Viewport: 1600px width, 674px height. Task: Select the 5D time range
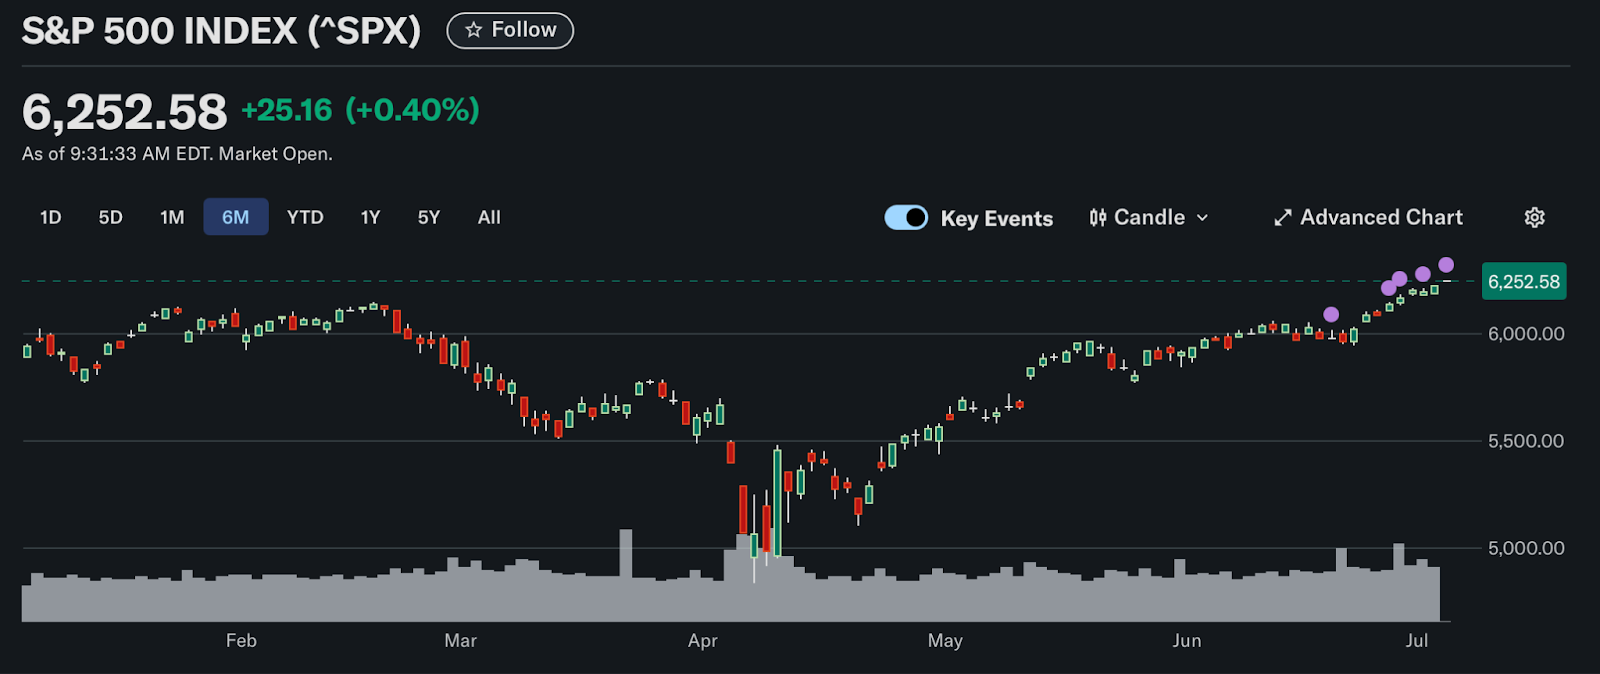(x=111, y=217)
